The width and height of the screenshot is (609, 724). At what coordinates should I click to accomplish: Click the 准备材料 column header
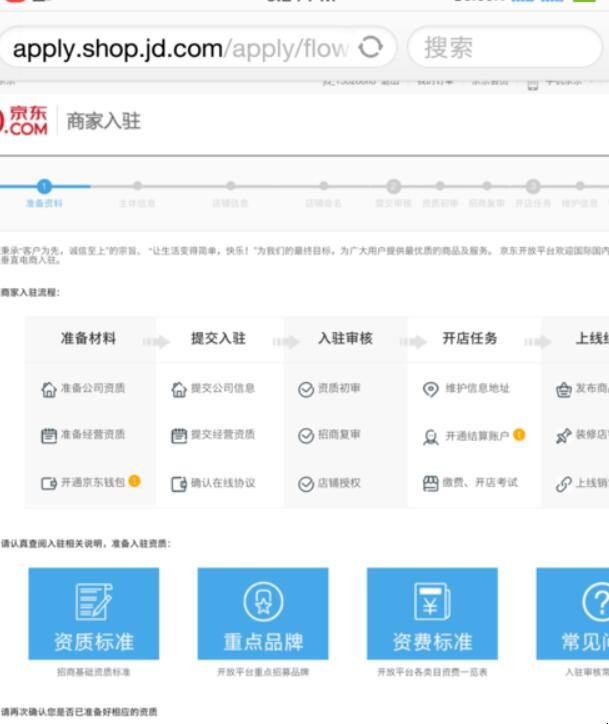tap(88, 338)
